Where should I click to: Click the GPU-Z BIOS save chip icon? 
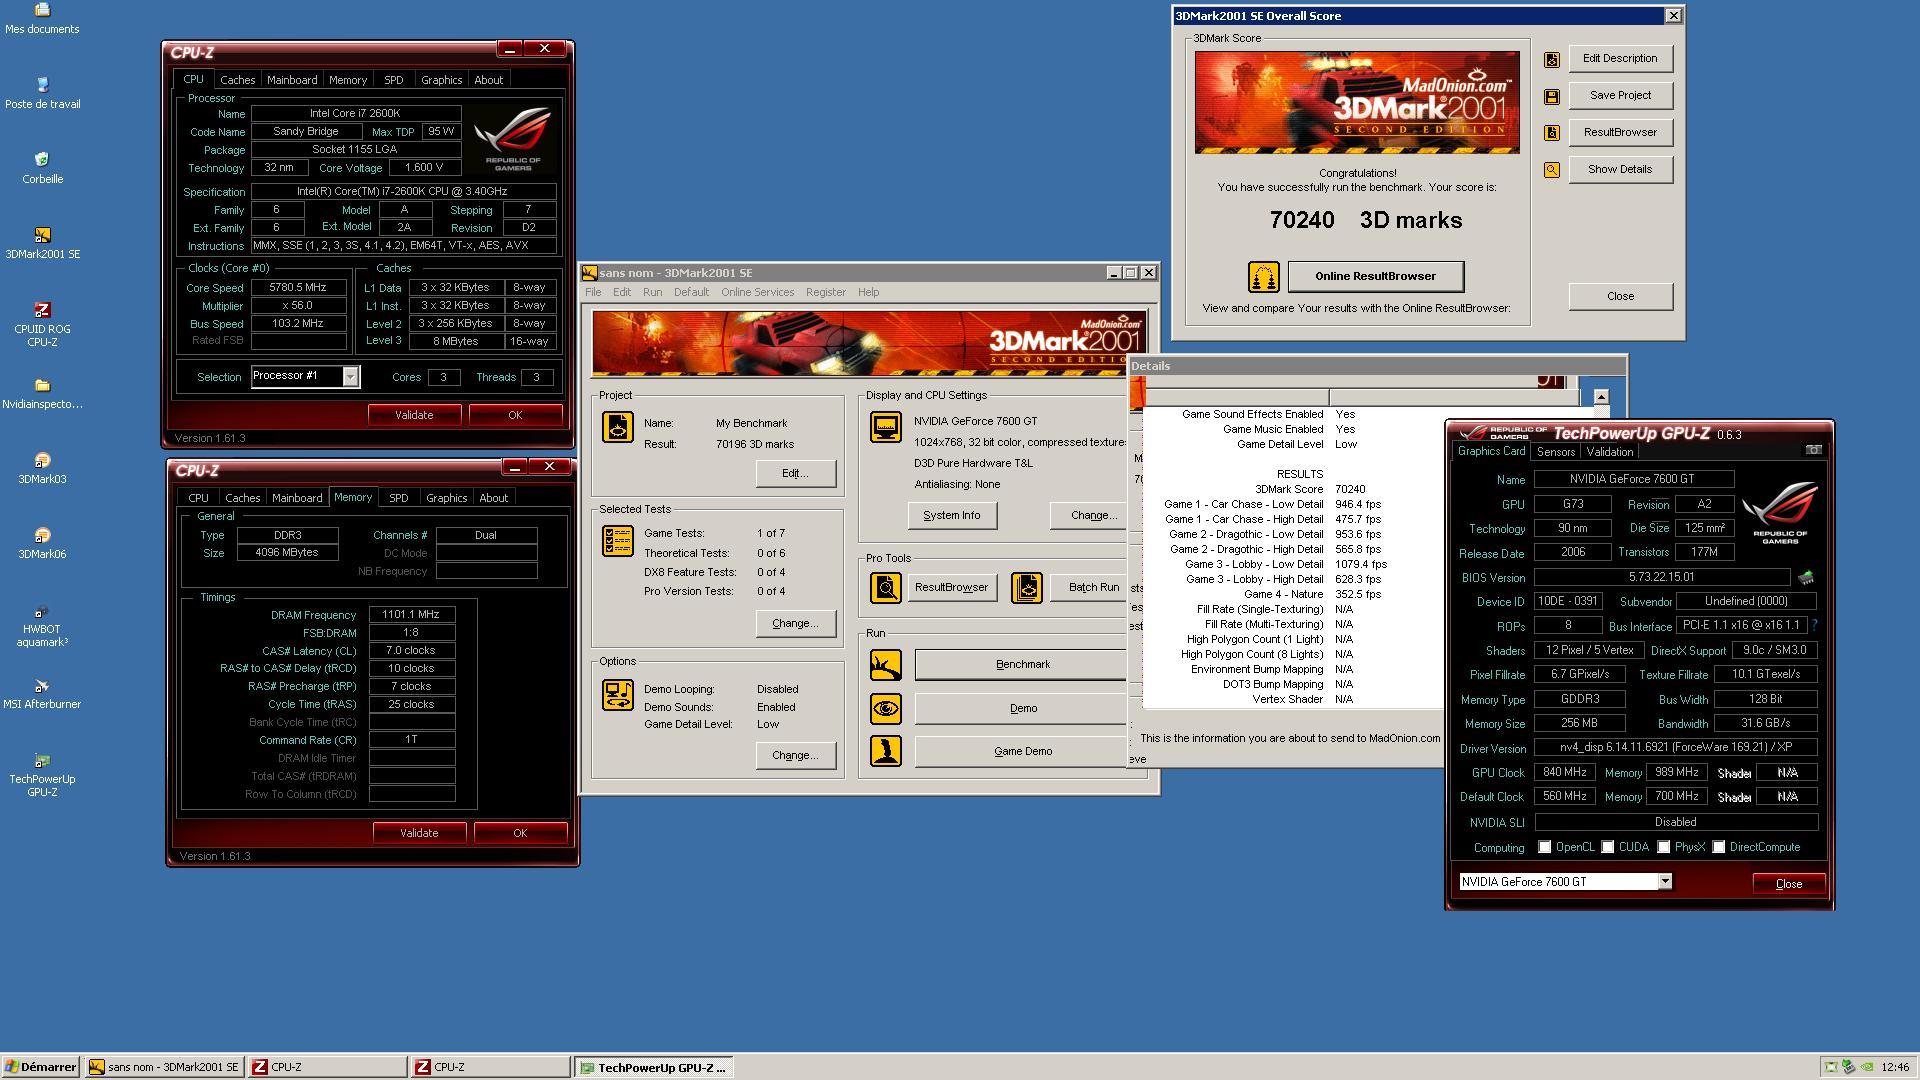pos(1806,578)
